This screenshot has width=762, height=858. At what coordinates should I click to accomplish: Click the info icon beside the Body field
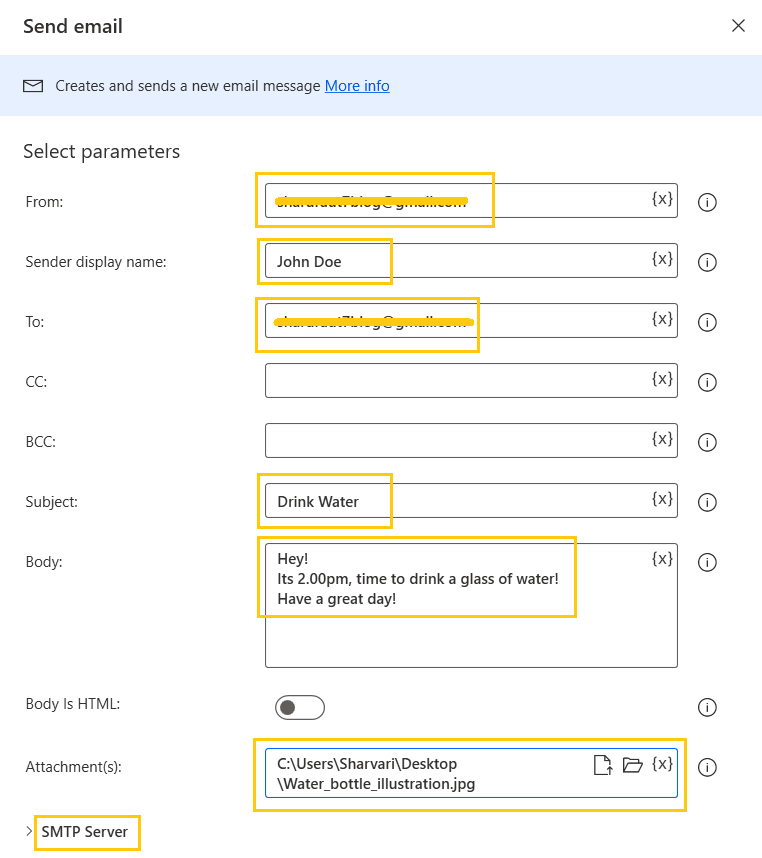[x=707, y=562]
